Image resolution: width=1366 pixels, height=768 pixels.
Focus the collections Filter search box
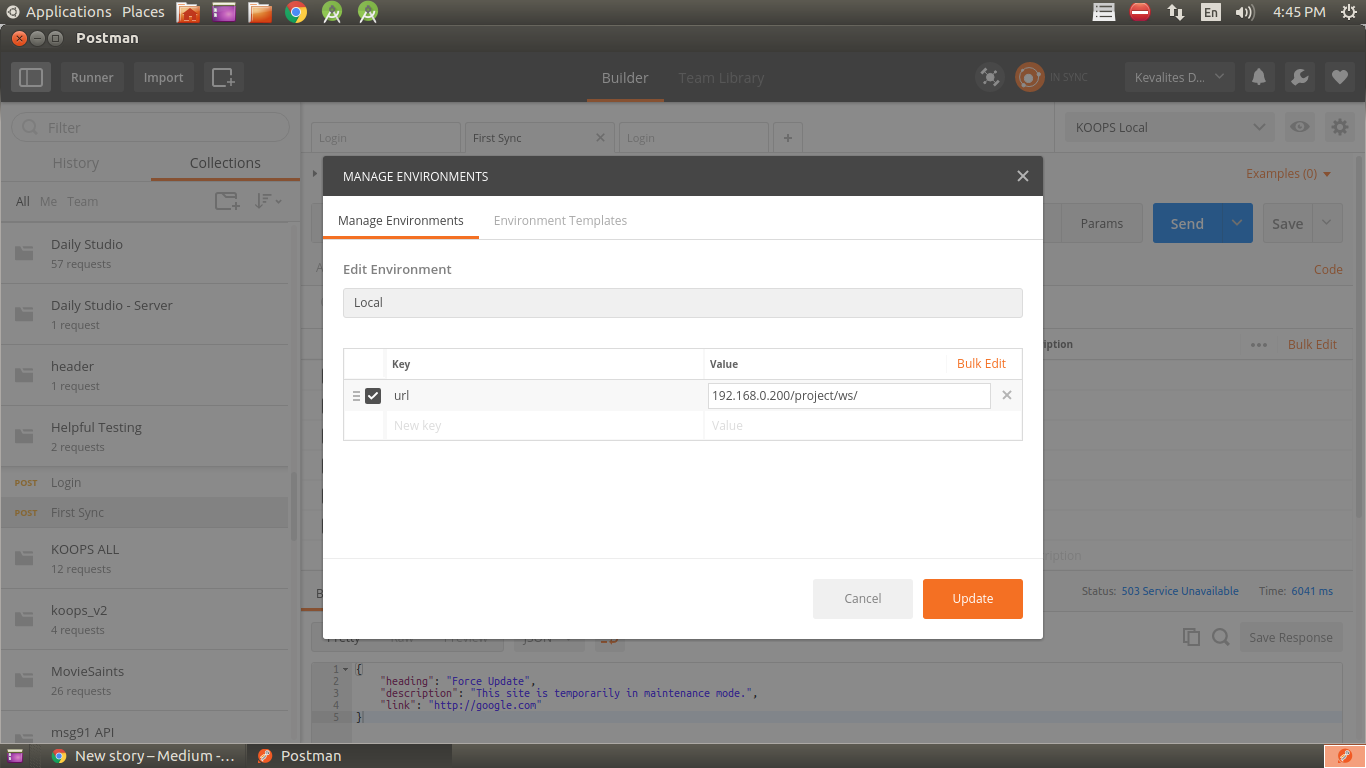(x=150, y=127)
